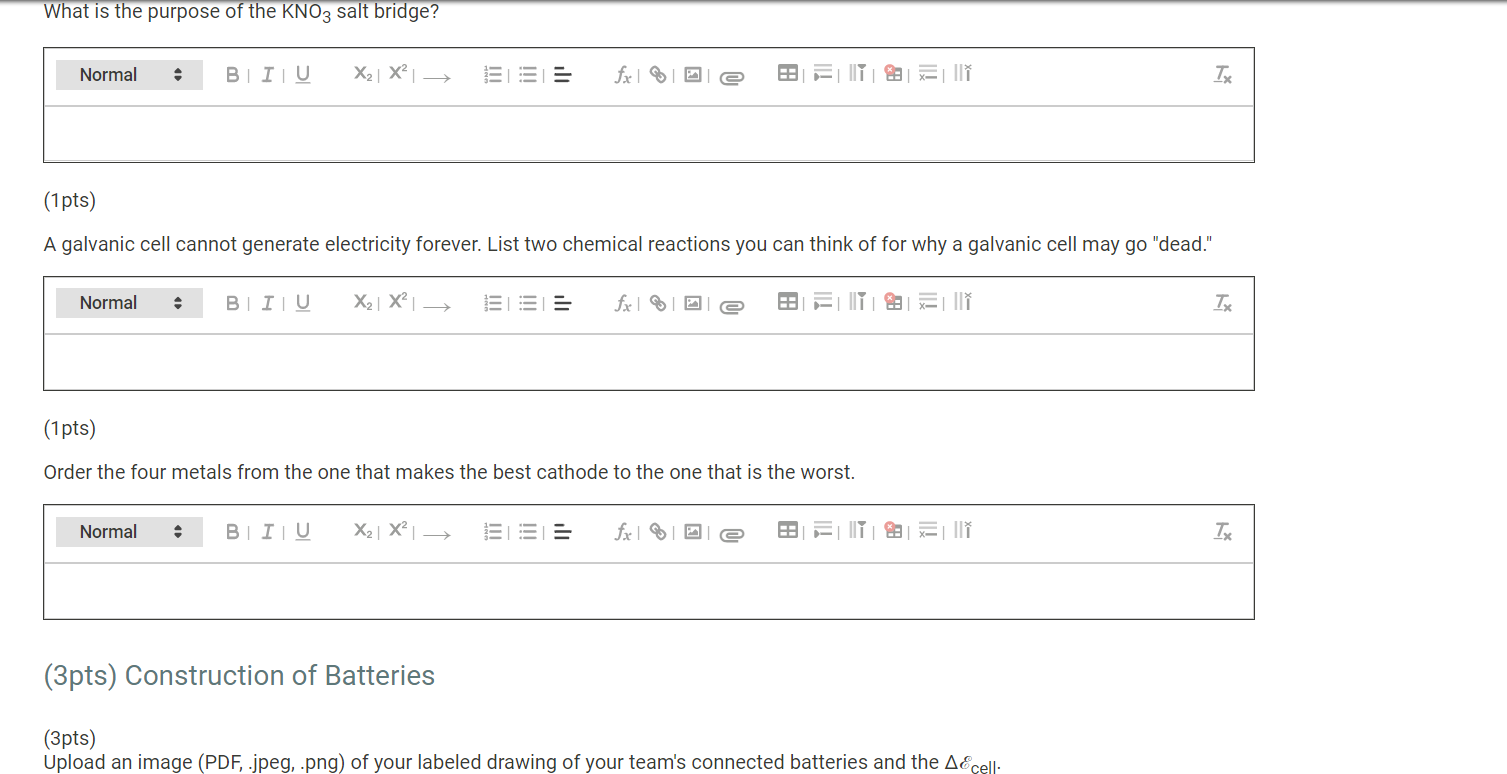The width and height of the screenshot is (1507, 774).
Task: Insert image in the cathode ordering answer
Action: [693, 532]
